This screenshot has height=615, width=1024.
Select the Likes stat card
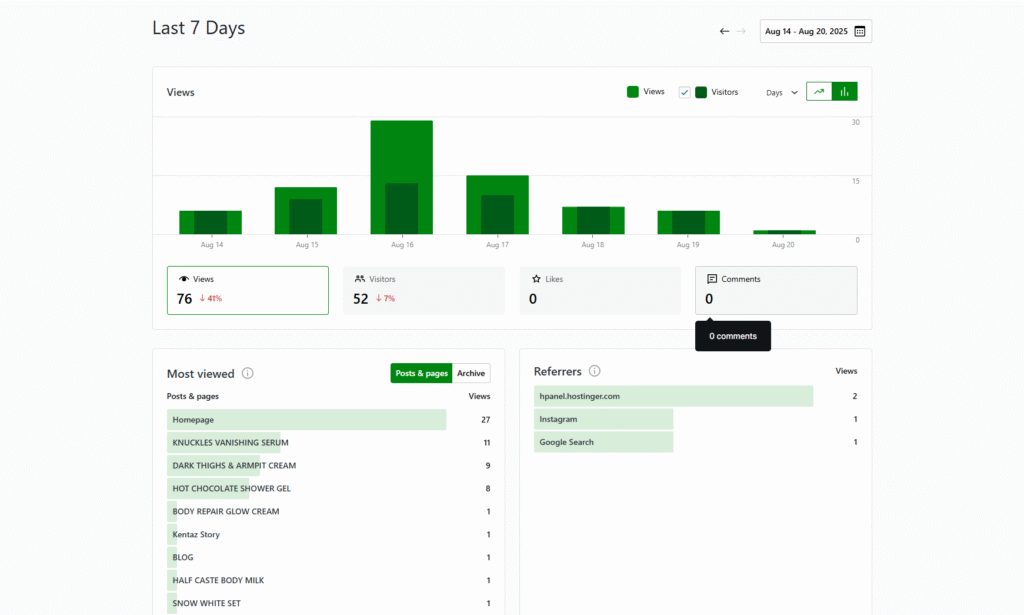pyautogui.click(x=599, y=290)
